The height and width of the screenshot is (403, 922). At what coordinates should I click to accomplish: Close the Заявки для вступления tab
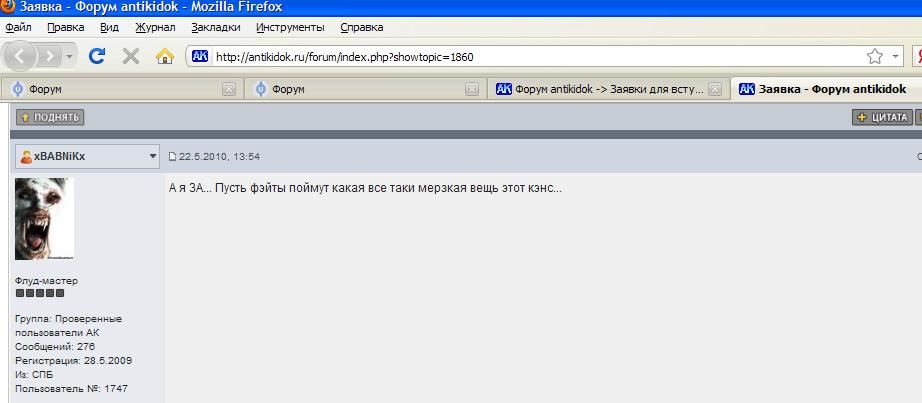coord(714,89)
